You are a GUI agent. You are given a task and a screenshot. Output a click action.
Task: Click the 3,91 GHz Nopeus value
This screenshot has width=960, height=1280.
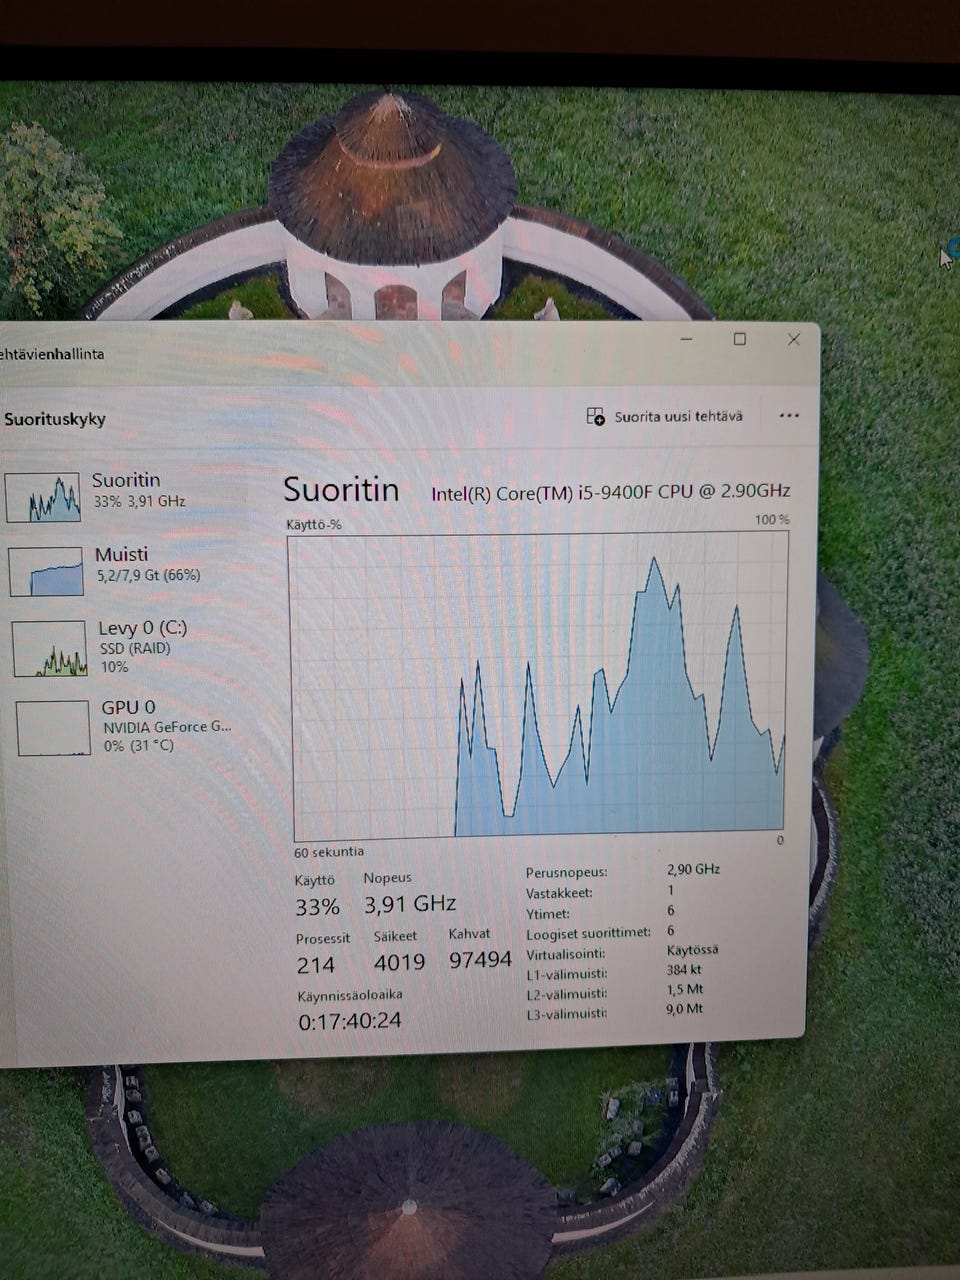[x=409, y=904]
